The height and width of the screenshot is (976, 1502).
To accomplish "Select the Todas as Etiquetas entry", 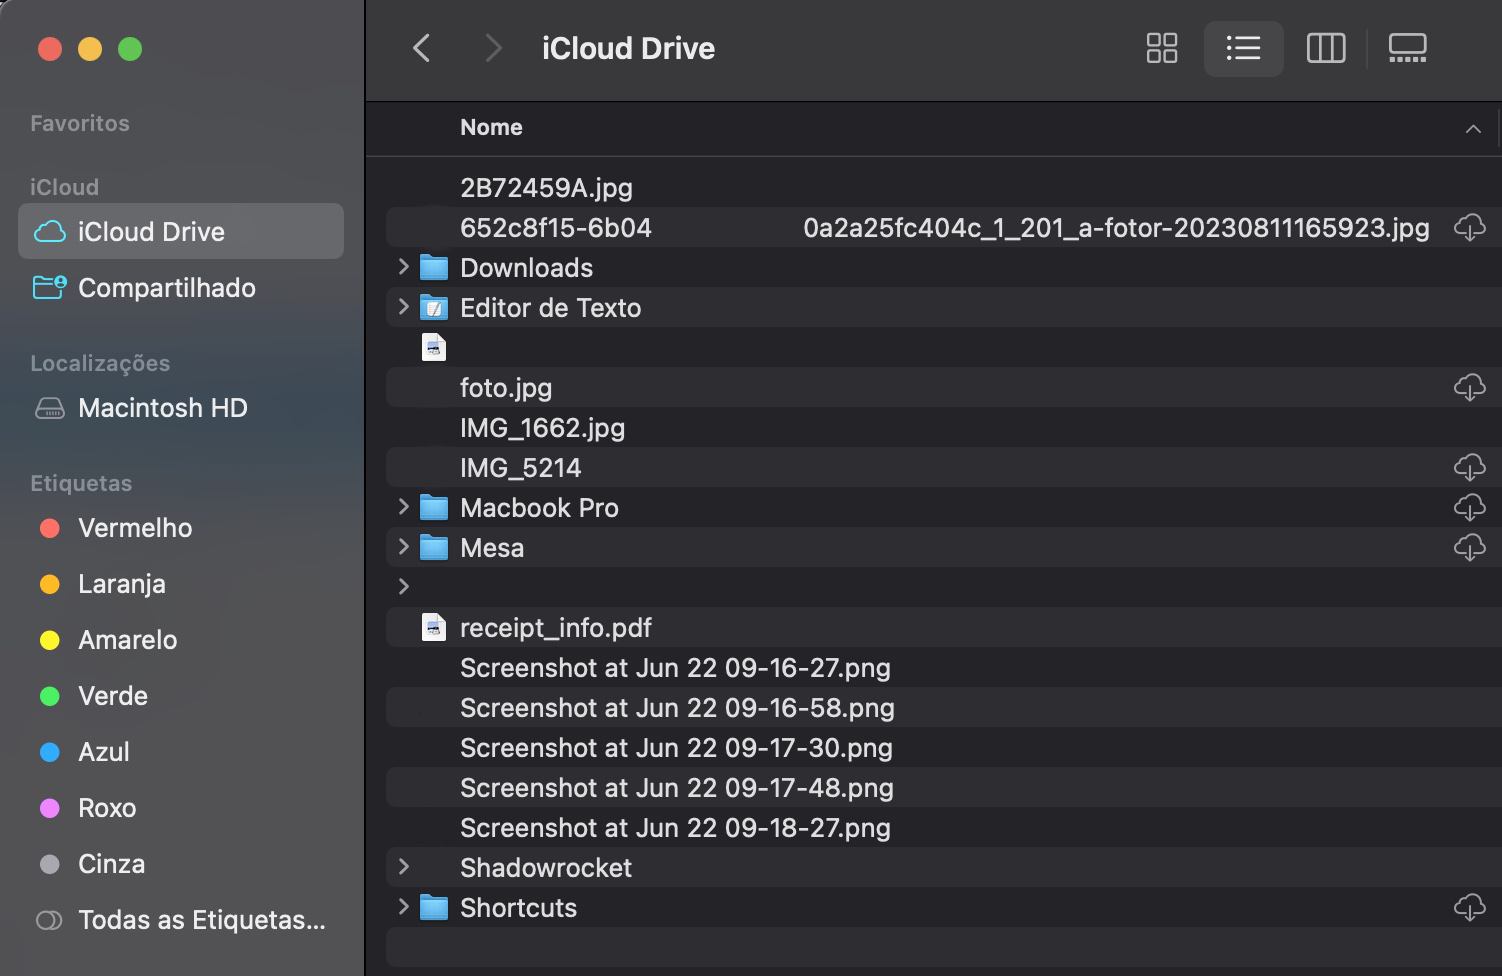I will [181, 920].
